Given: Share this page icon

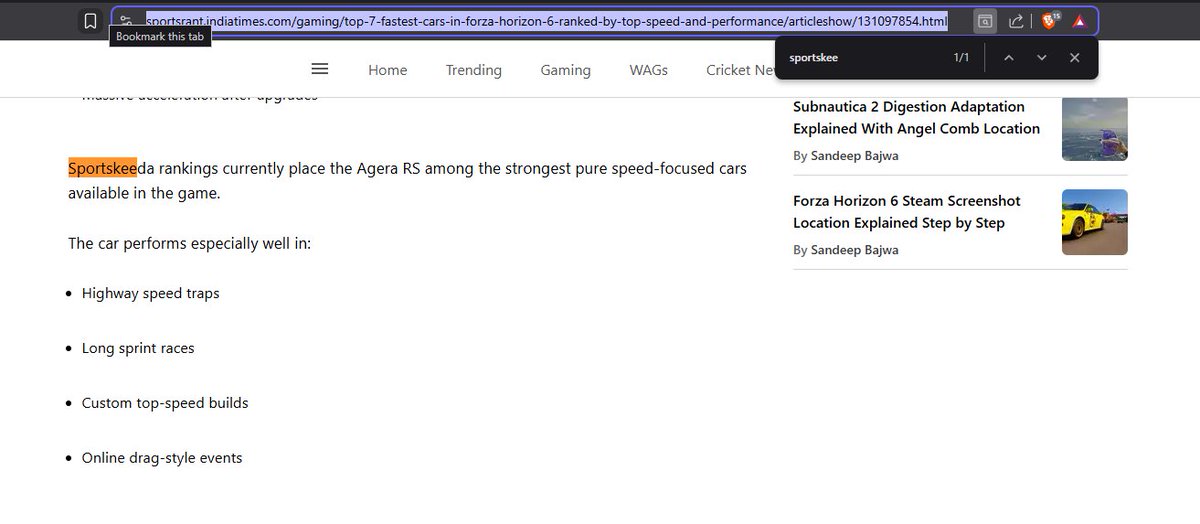Looking at the screenshot, I should pyautogui.click(x=1016, y=21).
